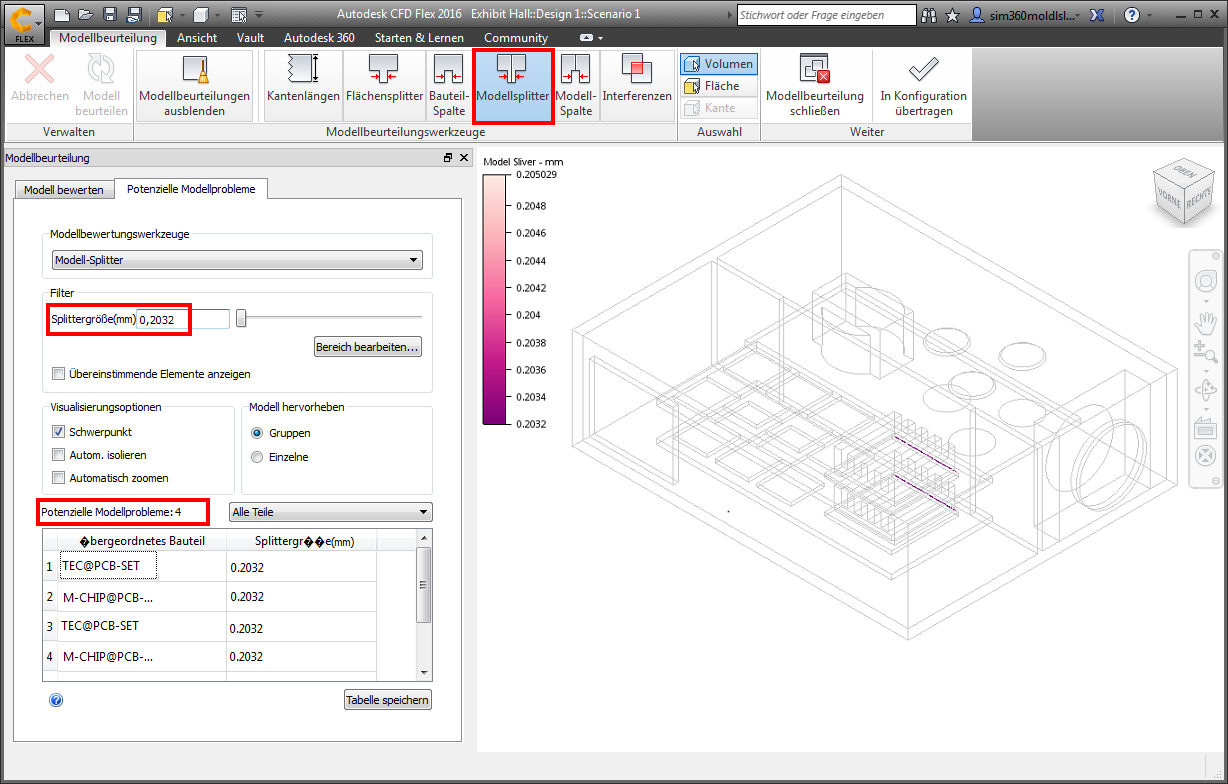Open the Community ribbon tab
The width and height of the screenshot is (1228, 784).
(x=516, y=37)
